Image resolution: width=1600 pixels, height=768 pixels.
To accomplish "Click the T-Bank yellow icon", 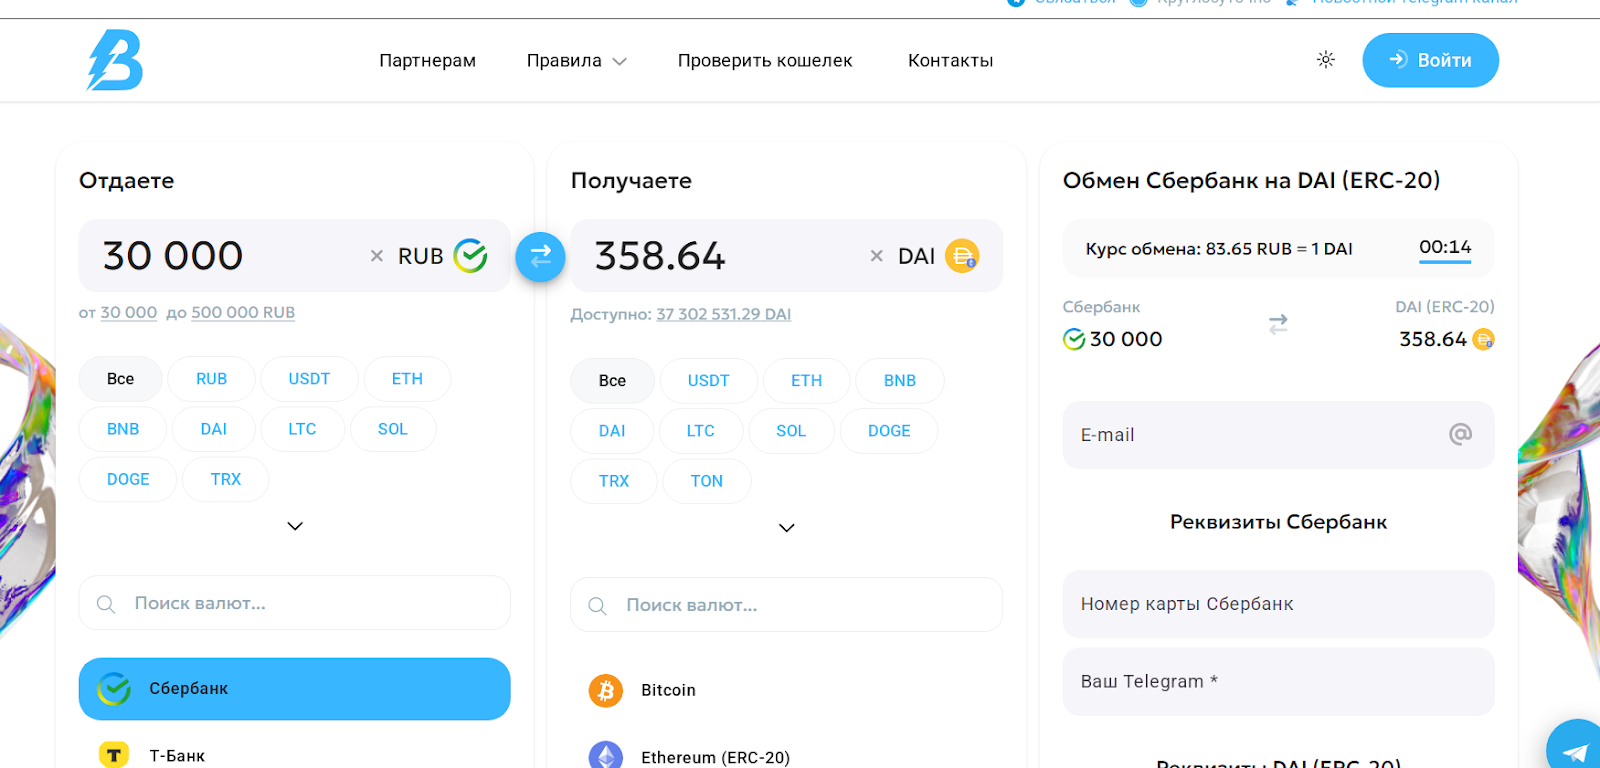I will 114,755.
